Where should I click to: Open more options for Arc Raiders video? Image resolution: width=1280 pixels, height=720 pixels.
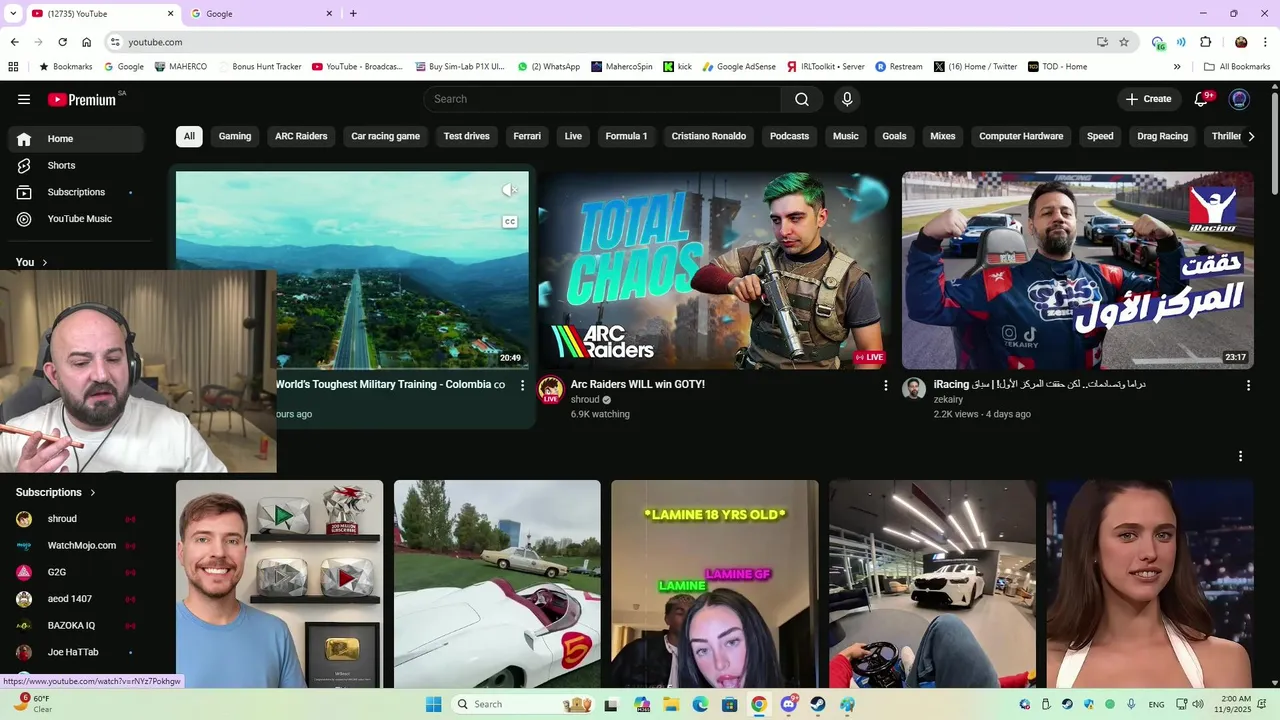point(885,385)
